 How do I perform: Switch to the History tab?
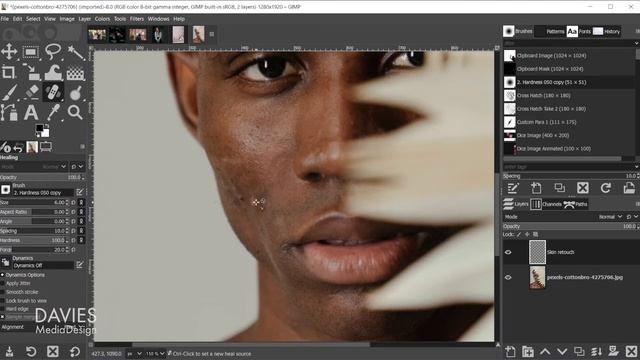[x=607, y=31]
